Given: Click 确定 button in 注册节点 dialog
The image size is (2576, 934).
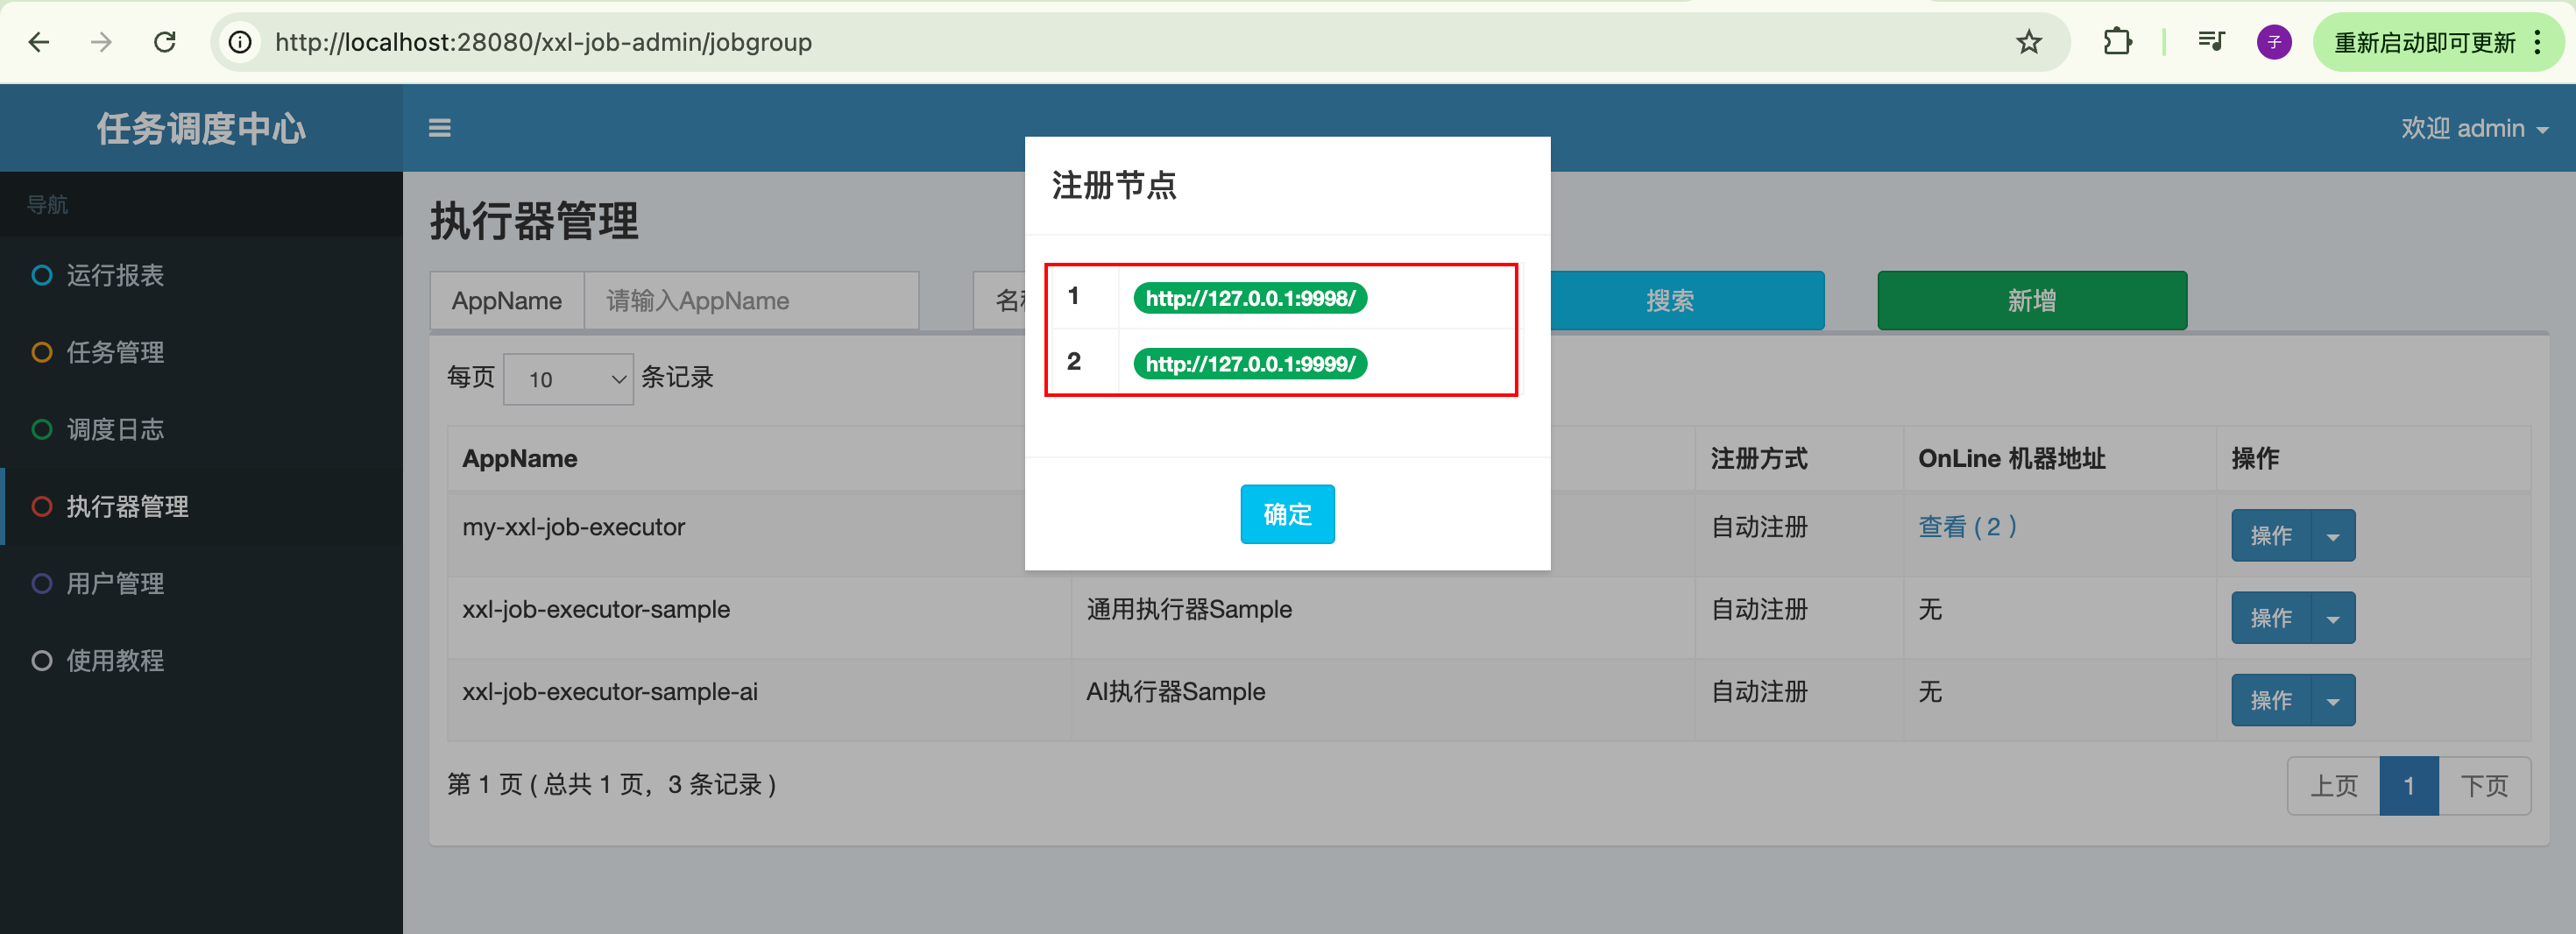Looking at the screenshot, I should (x=1287, y=514).
